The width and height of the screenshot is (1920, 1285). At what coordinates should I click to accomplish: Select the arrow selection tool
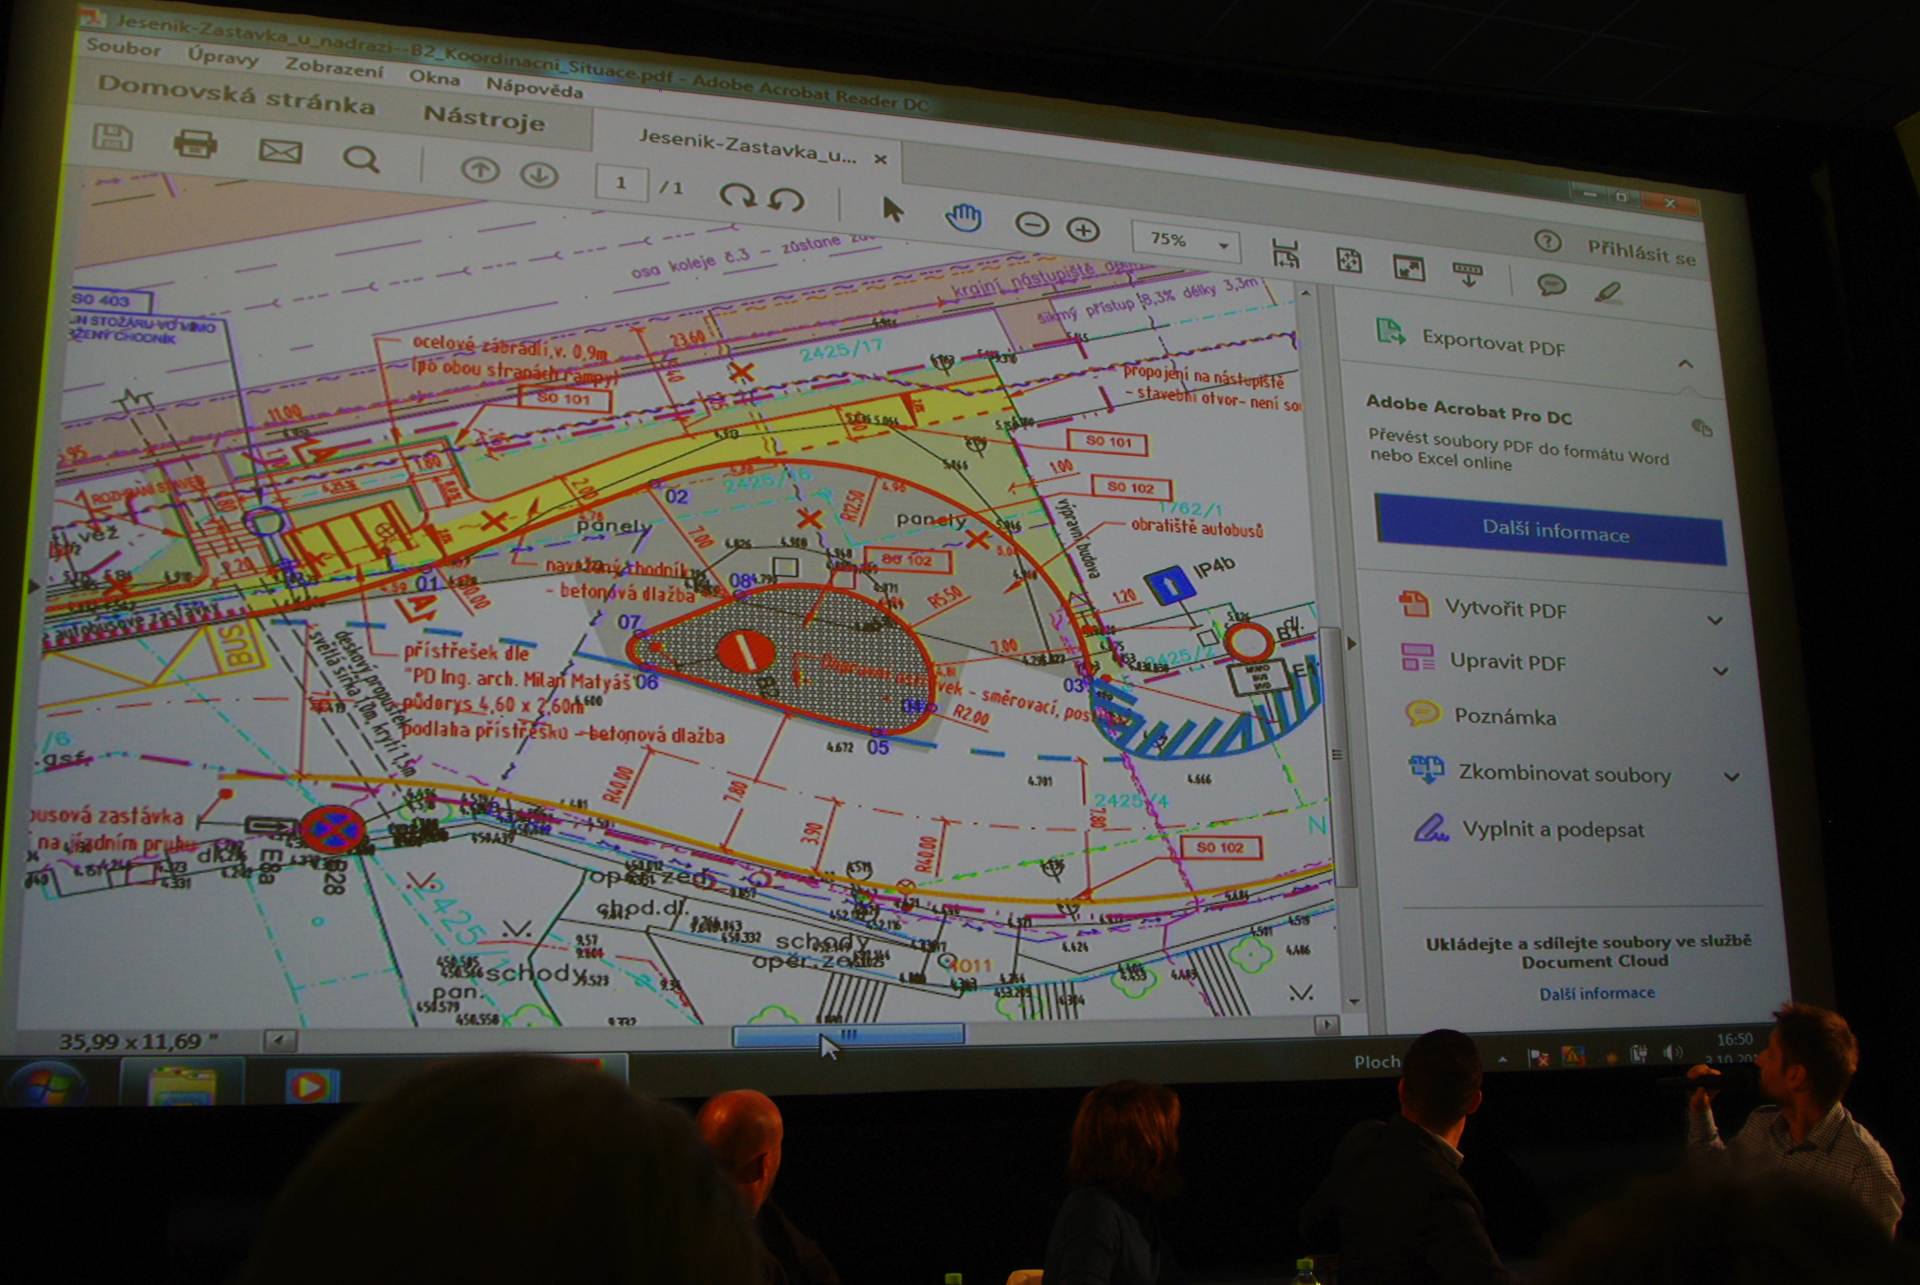pyautogui.click(x=892, y=209)
